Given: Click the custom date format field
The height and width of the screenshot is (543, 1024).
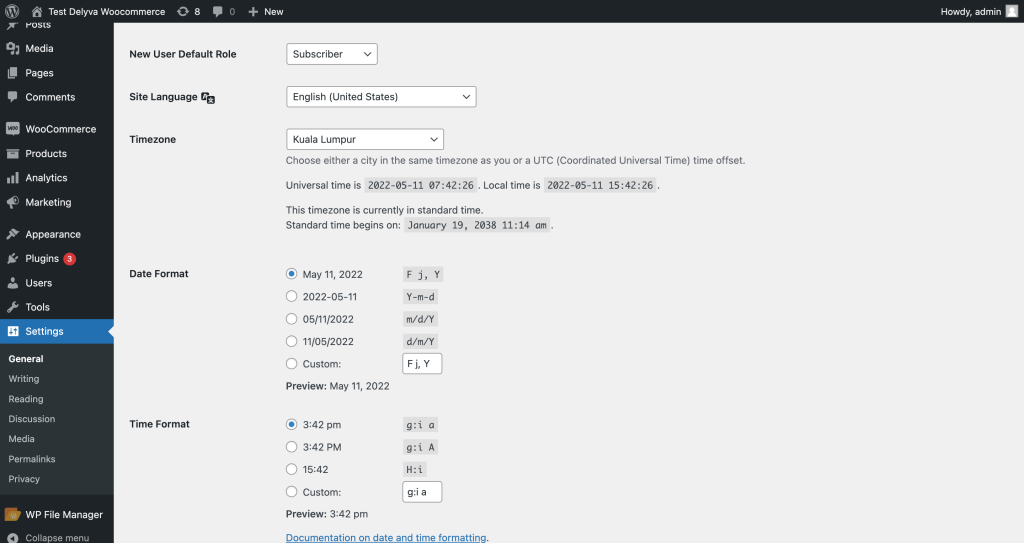Looking at the screenshot, I should click(422, 363).
